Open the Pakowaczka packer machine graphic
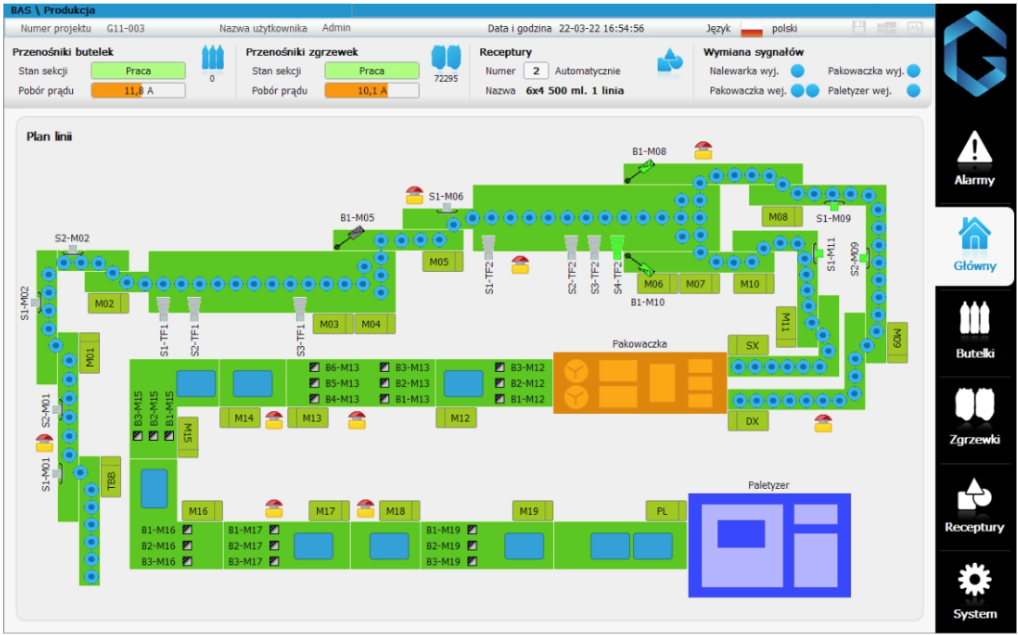This screenshot has width=1018, height=635. click(639, 383)
